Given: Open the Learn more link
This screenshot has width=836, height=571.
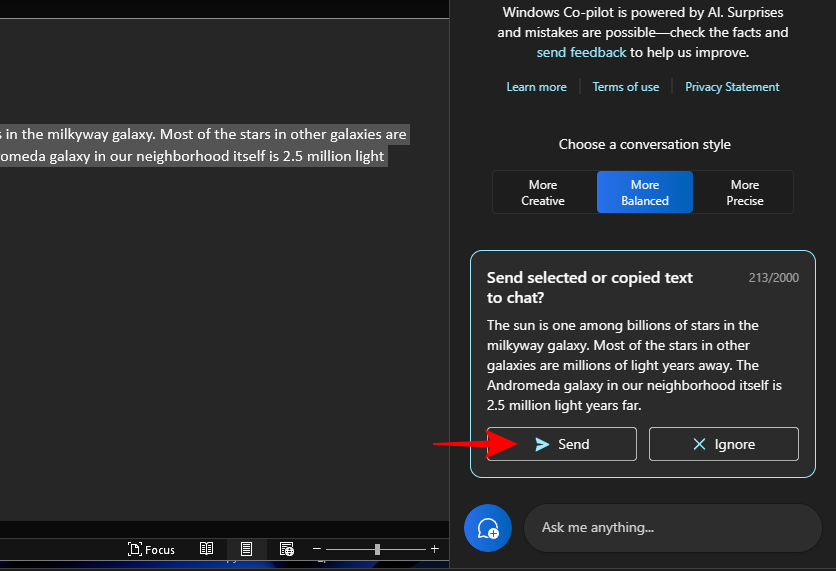Looking at the screenshot, I should tap(536, 87).
